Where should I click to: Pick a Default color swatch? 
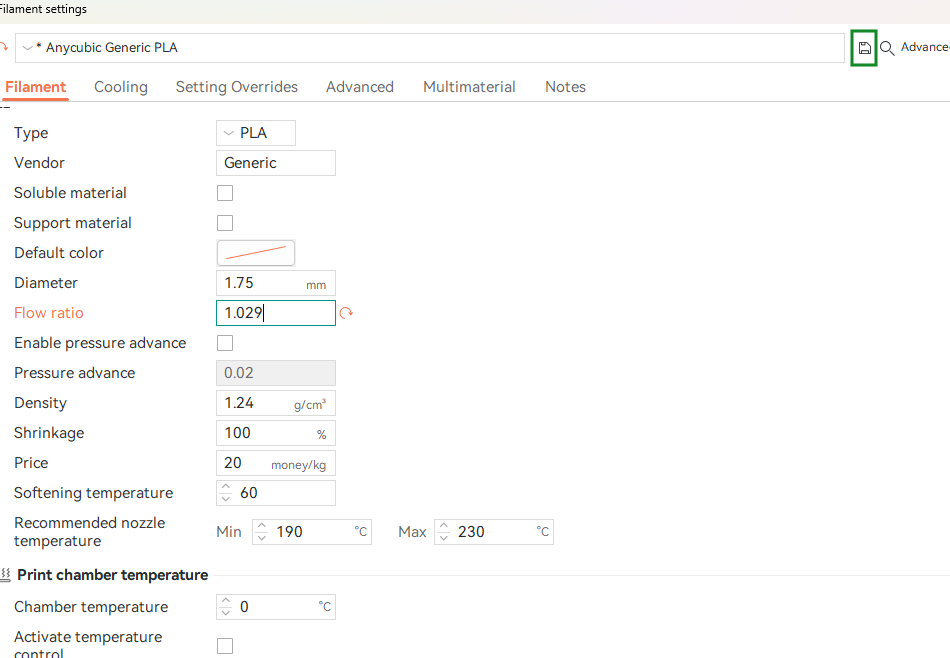point(256,253)
